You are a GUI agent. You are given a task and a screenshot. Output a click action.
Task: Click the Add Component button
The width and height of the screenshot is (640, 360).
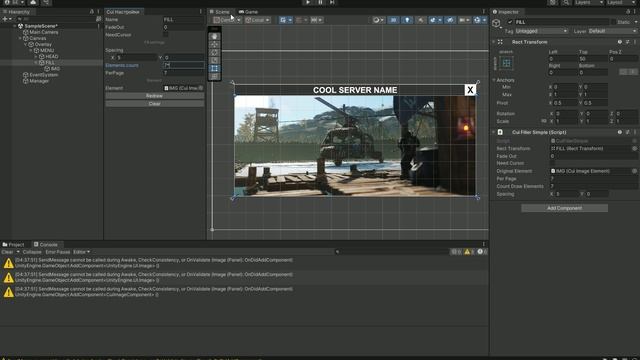pos(564,208)
